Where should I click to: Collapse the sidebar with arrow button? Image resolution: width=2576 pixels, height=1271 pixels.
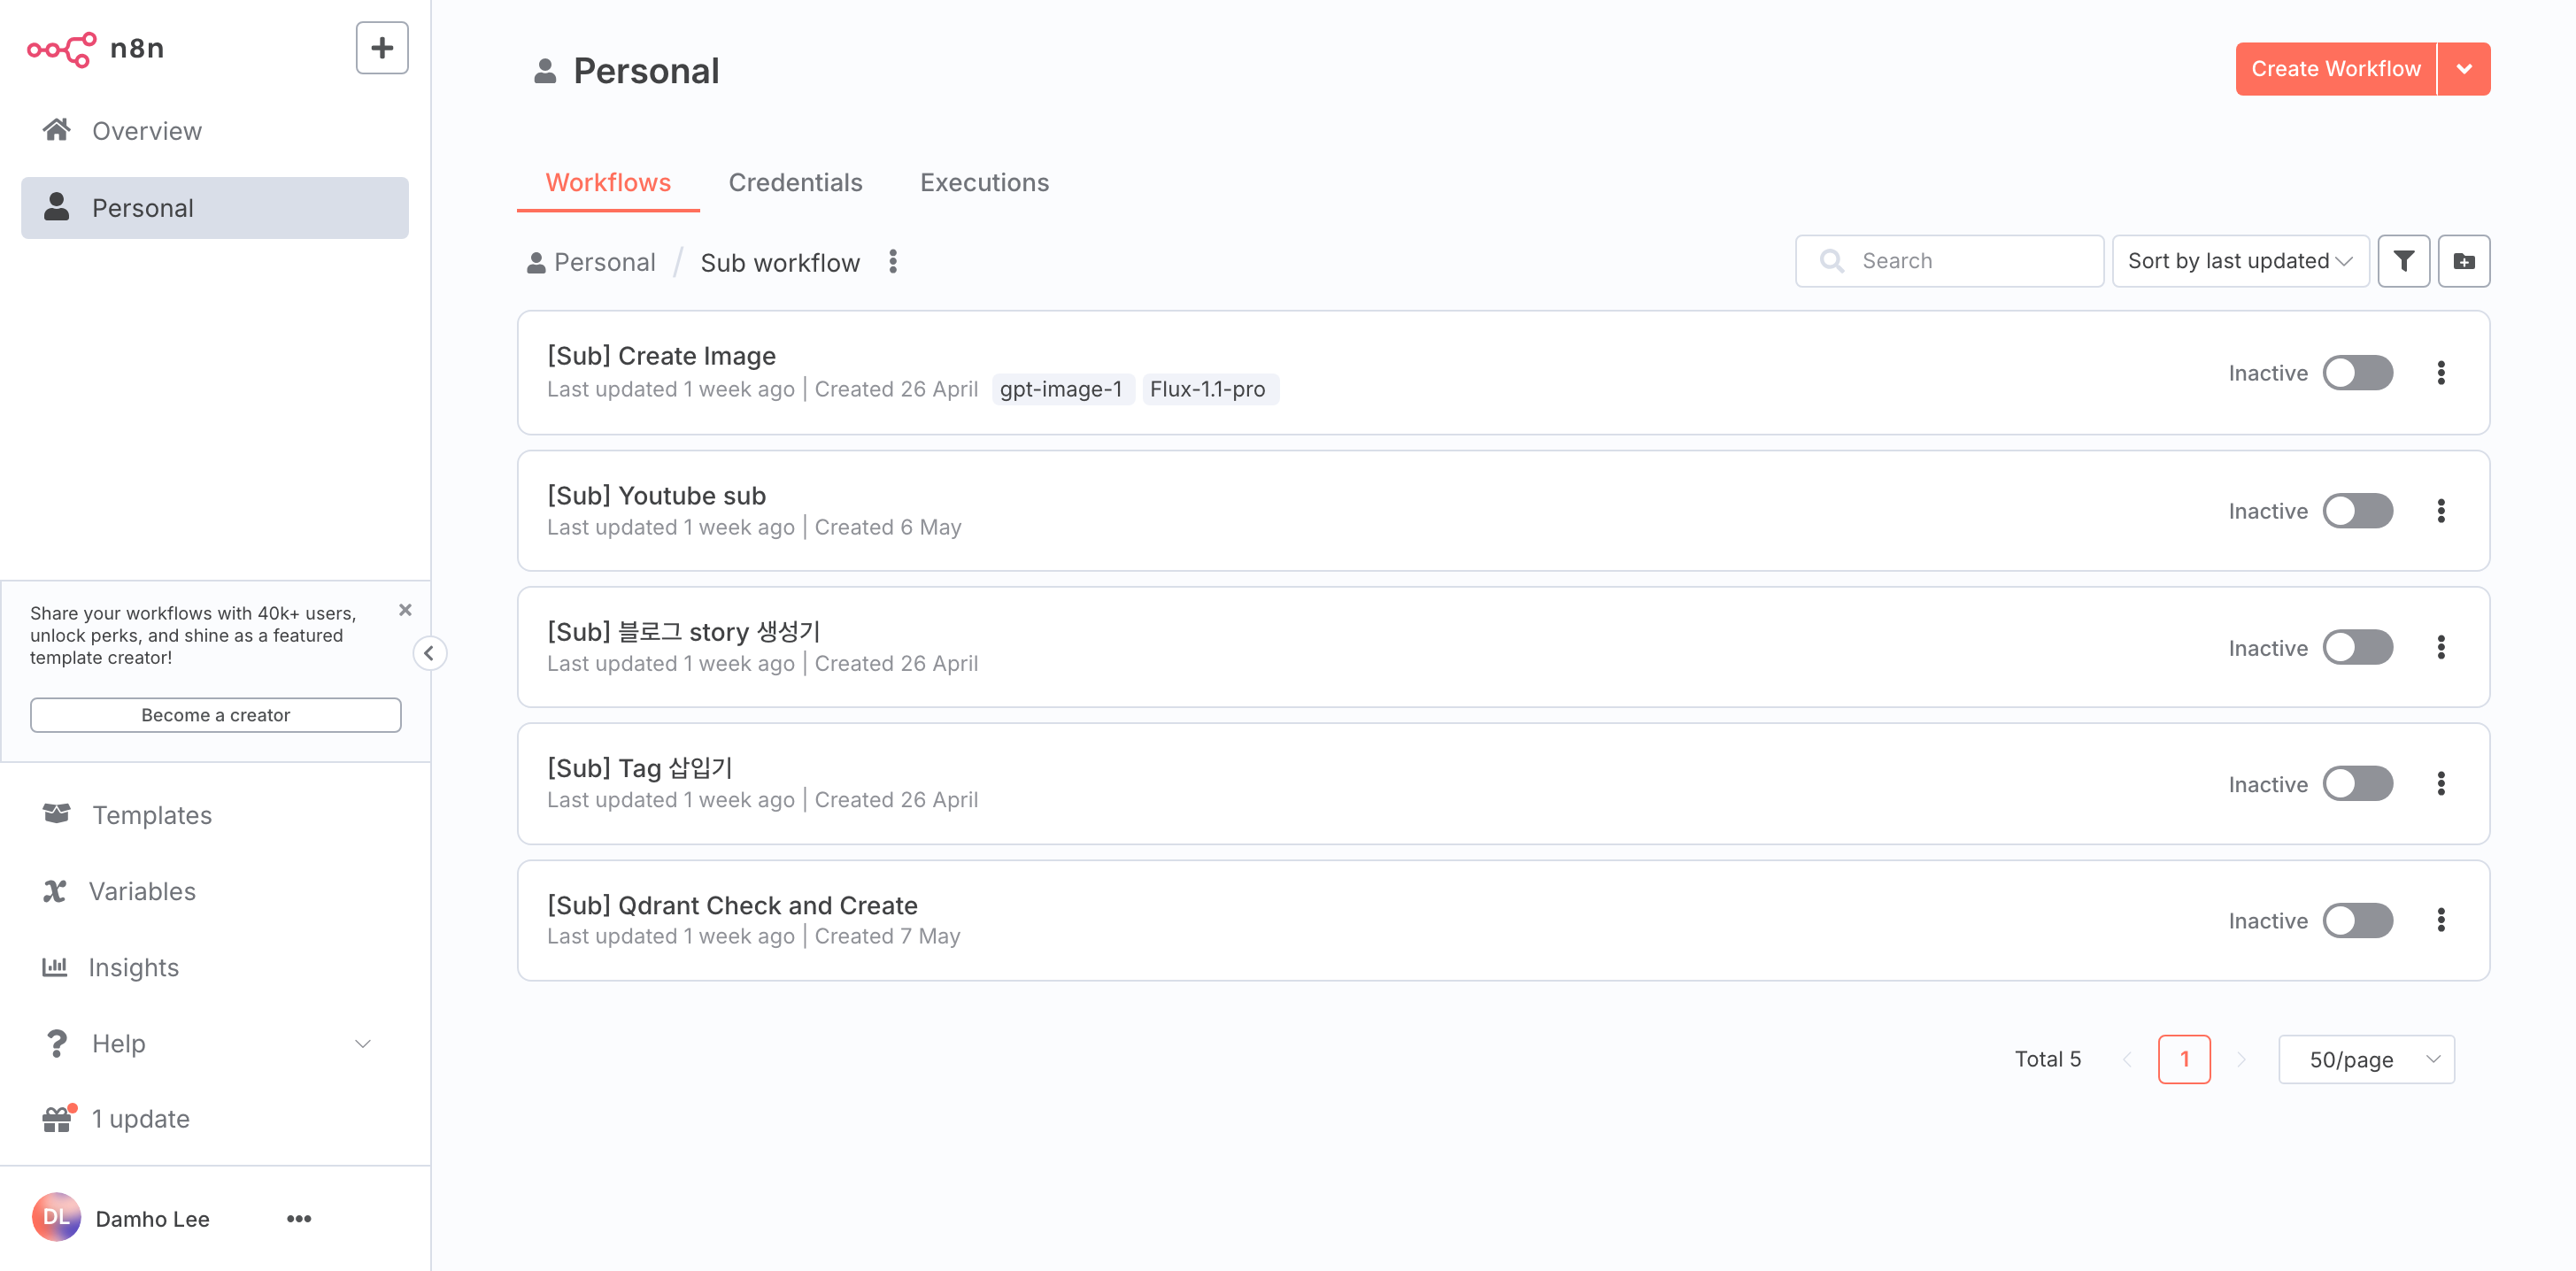(x=429, y=653)
